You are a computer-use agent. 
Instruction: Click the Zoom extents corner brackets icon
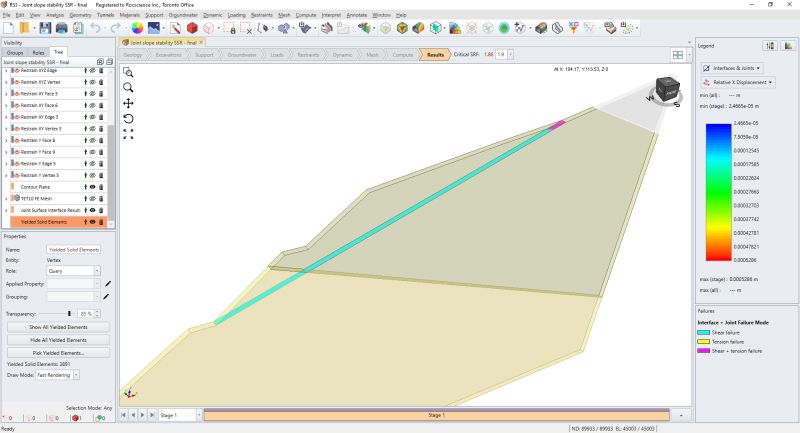pyautogui.click(x=128, y=134)
